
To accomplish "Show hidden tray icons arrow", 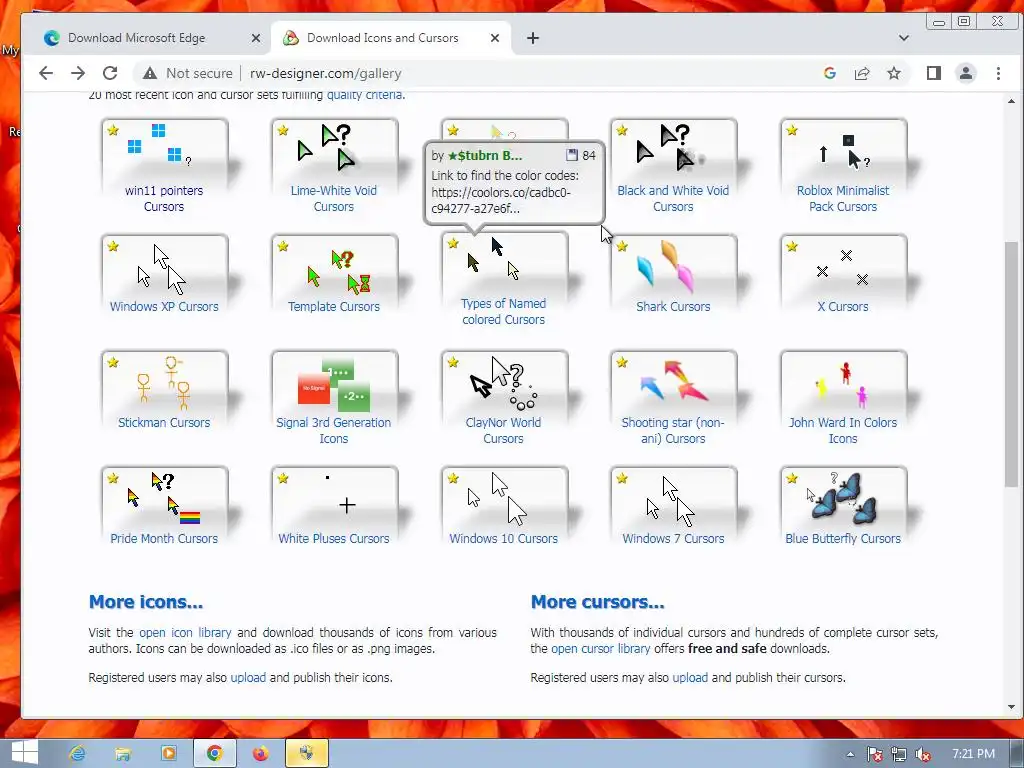I will (850, 754).
